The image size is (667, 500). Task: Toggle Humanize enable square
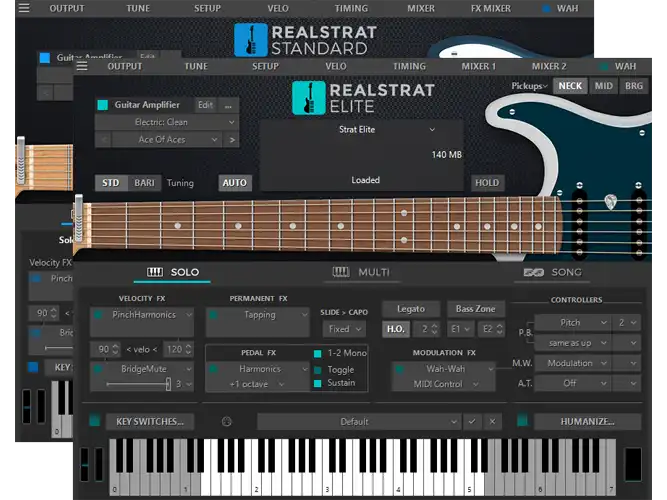(522, 421)
